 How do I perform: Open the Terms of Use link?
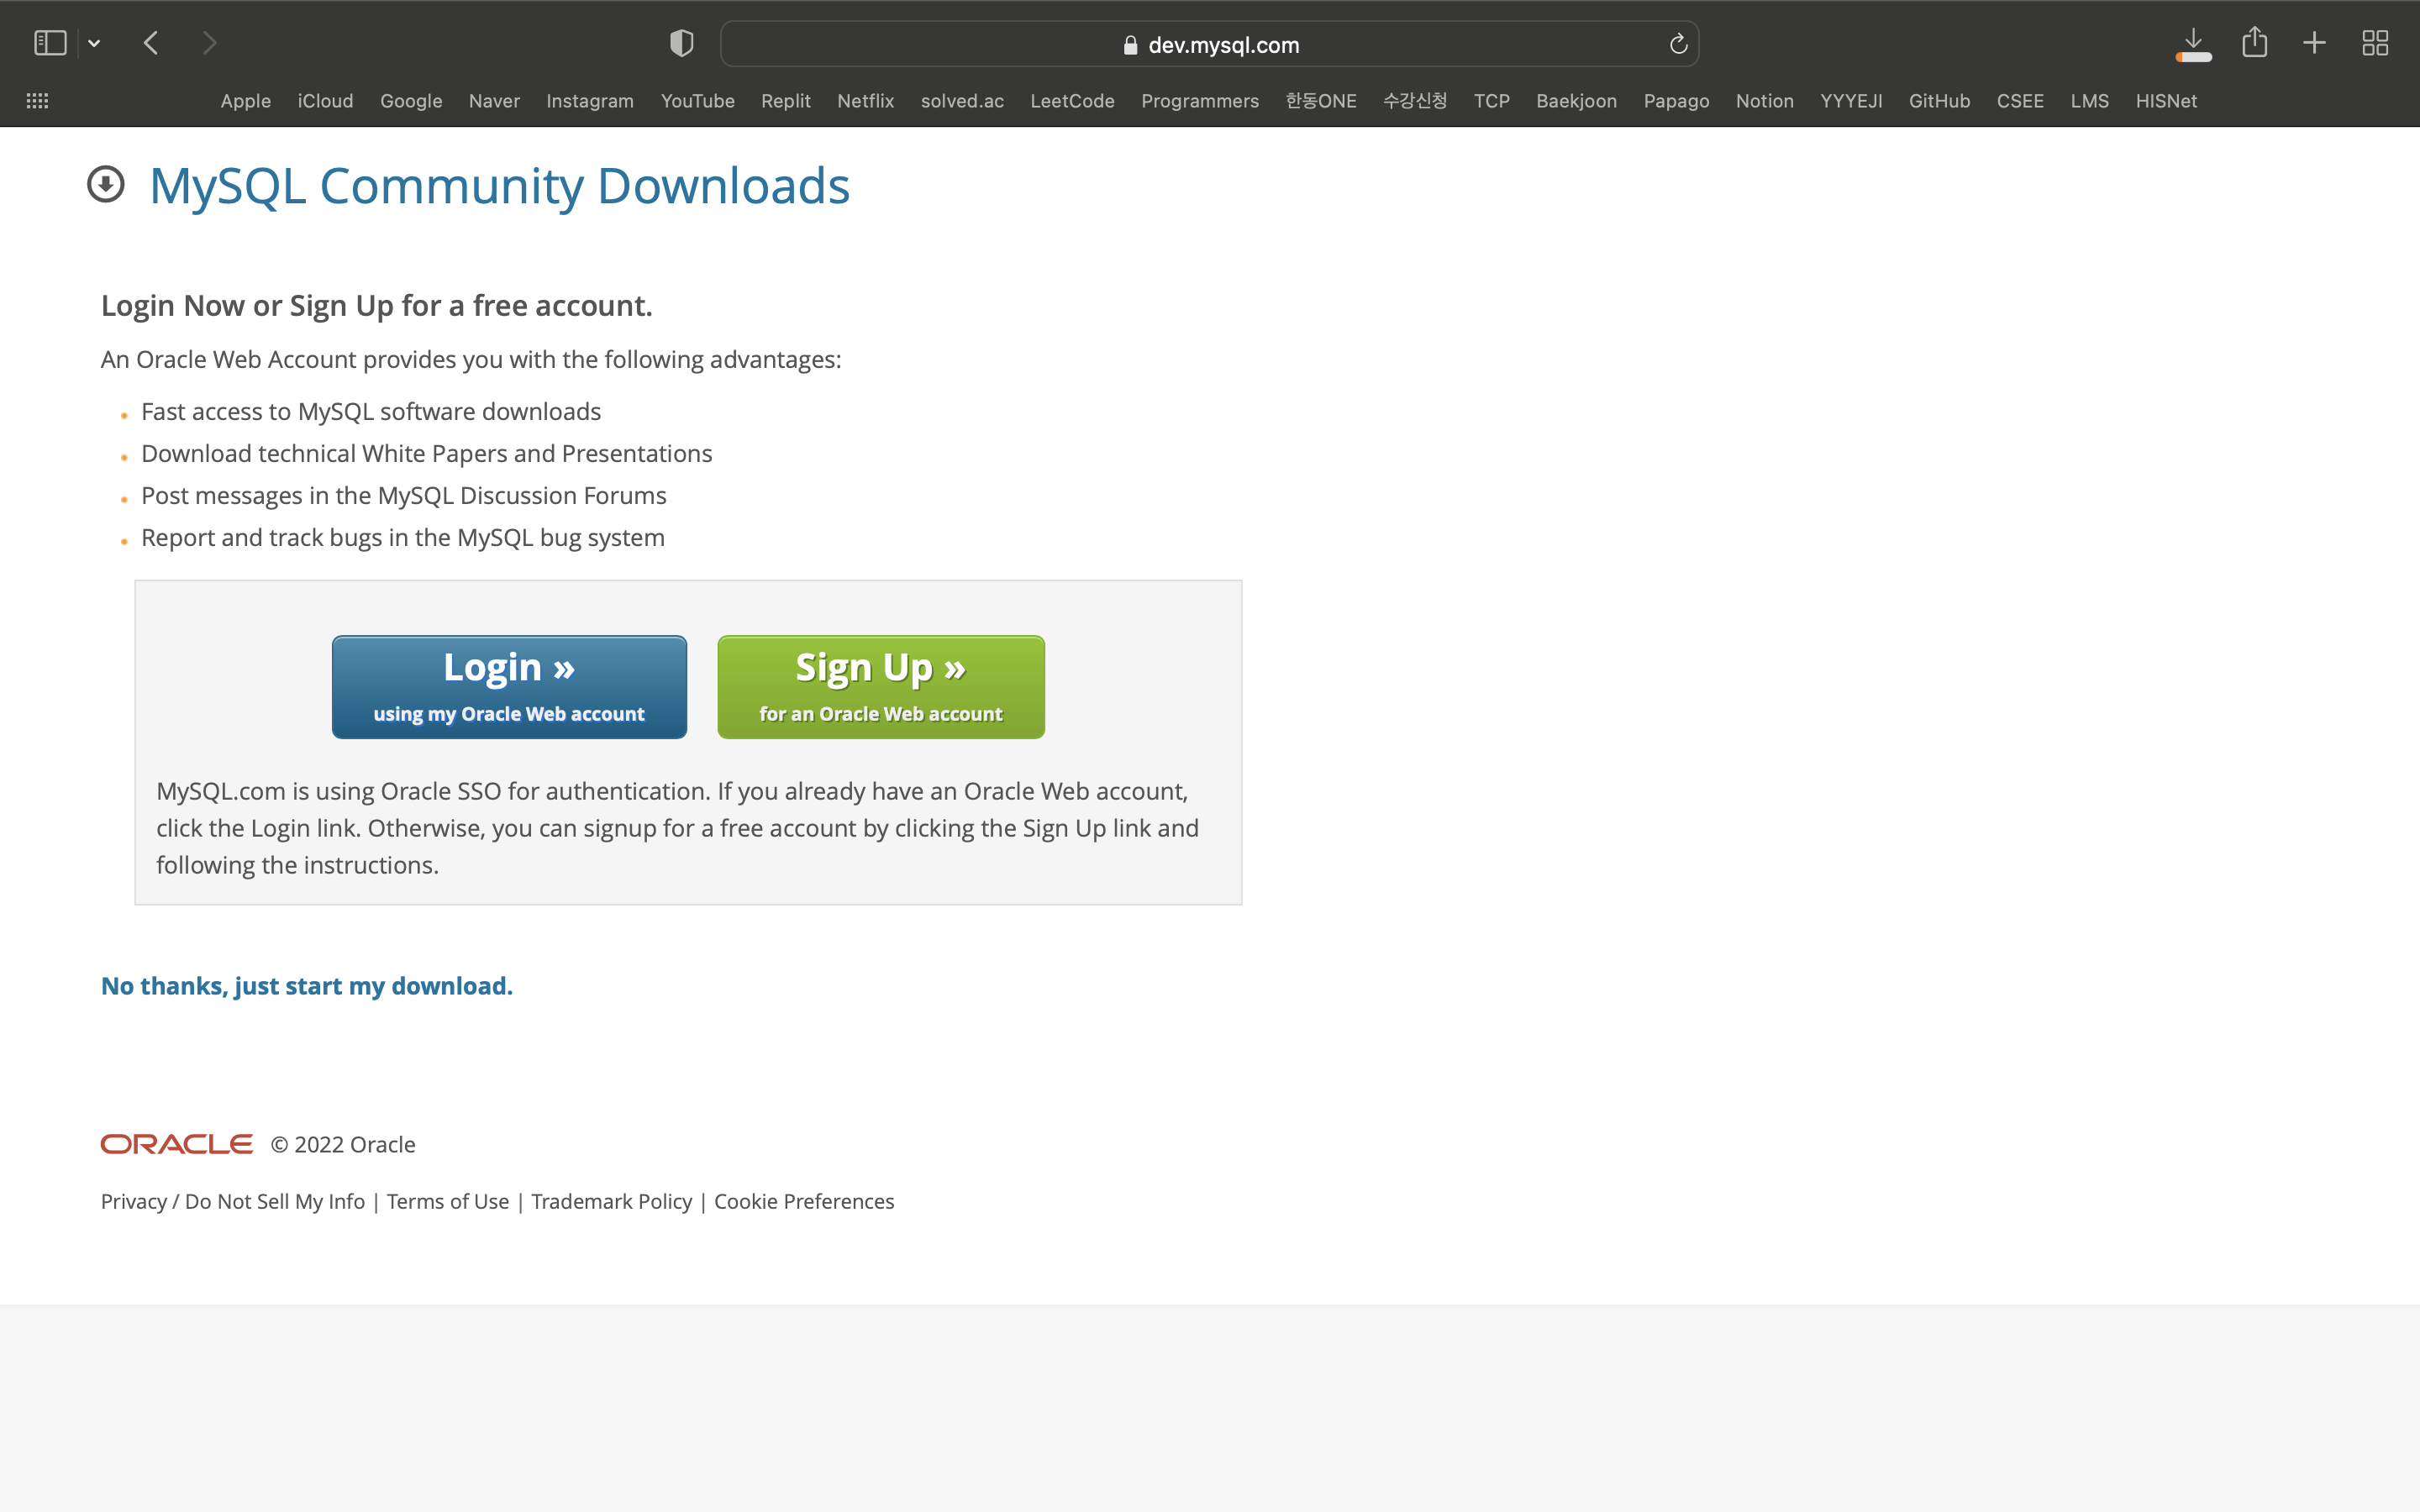pyautogui.click(x=447, y=1201)
